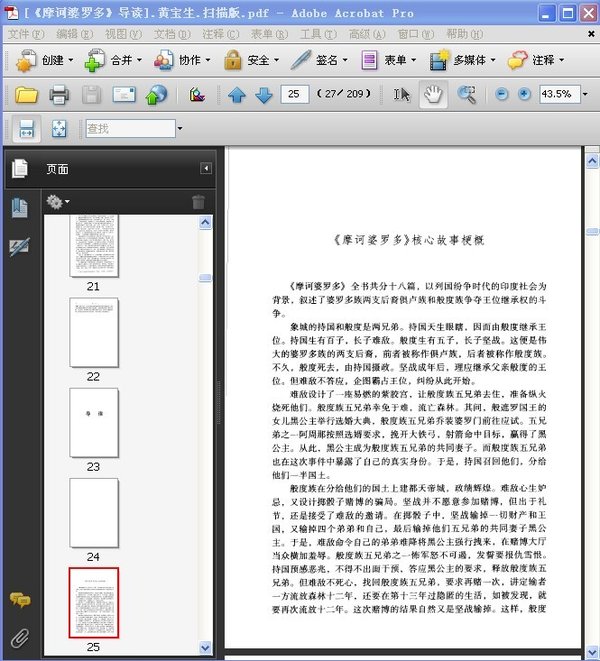
Task: Go to next page with down arrow
Action: coord(264,95)
